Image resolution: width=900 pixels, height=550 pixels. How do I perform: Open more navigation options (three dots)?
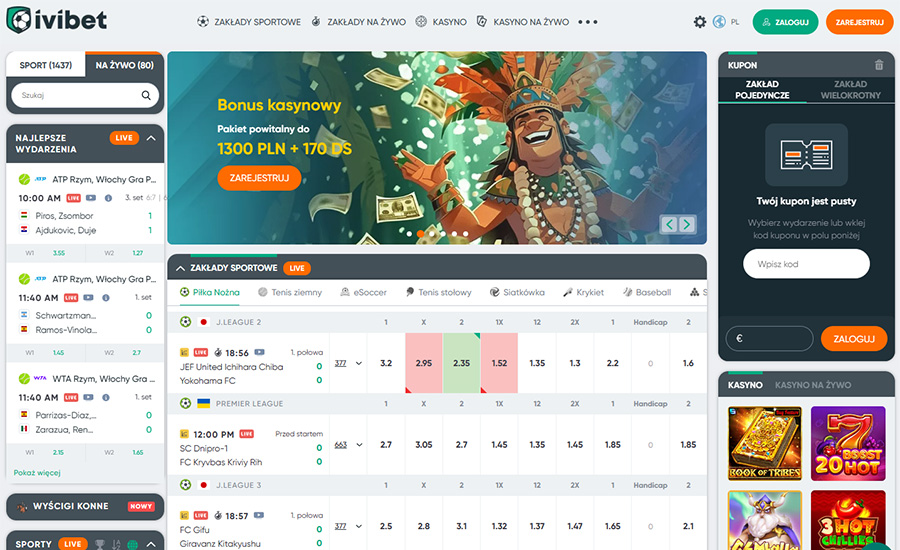(x=588, y=22)
